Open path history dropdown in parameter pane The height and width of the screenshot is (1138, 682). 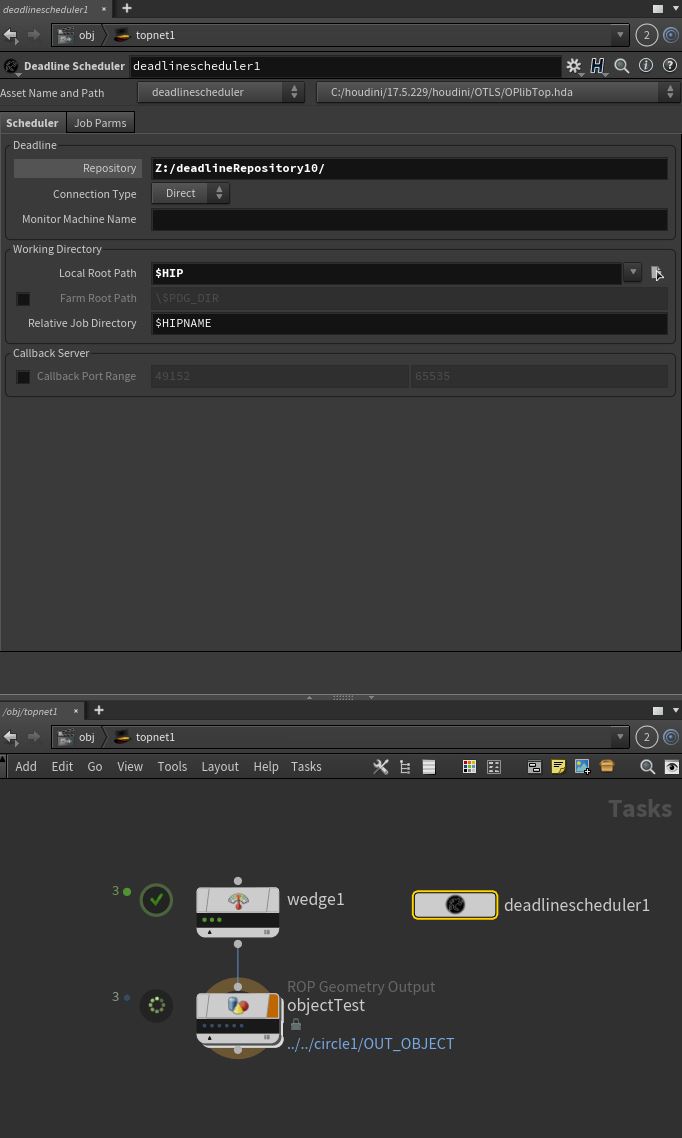[620, 34]
